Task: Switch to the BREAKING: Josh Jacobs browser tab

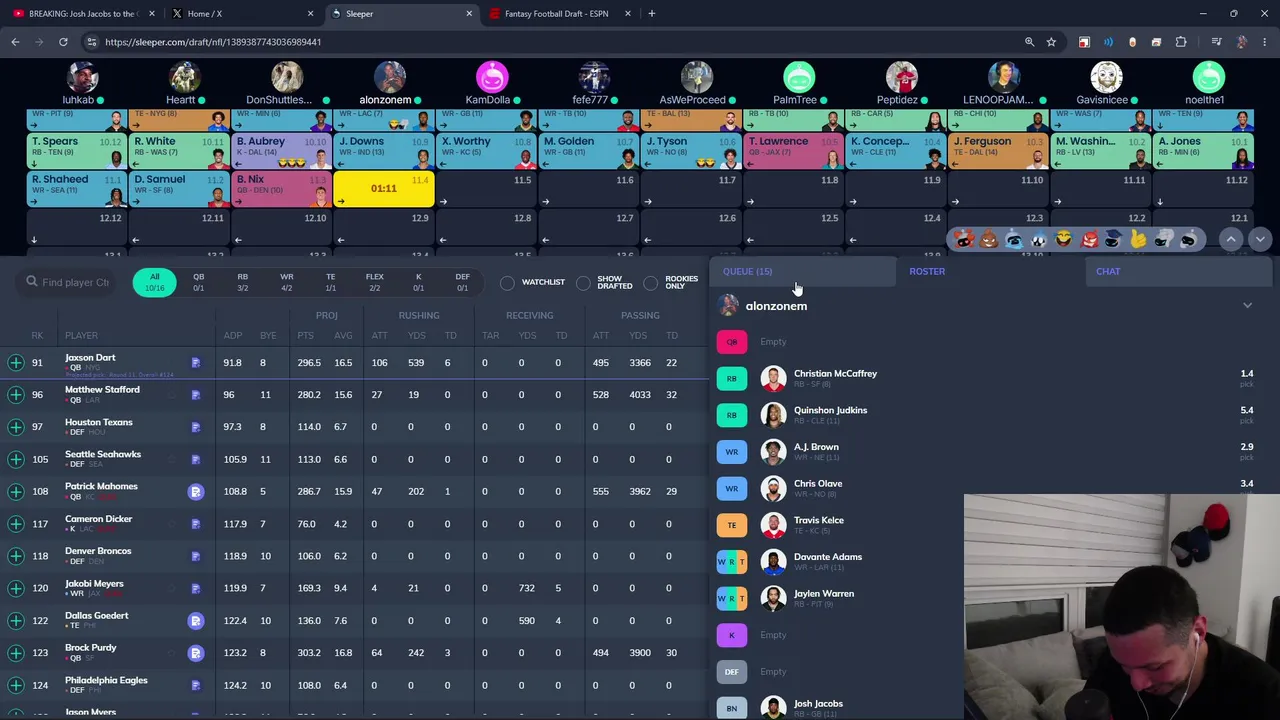Action: pyautogui.click(x=82, y=14)
